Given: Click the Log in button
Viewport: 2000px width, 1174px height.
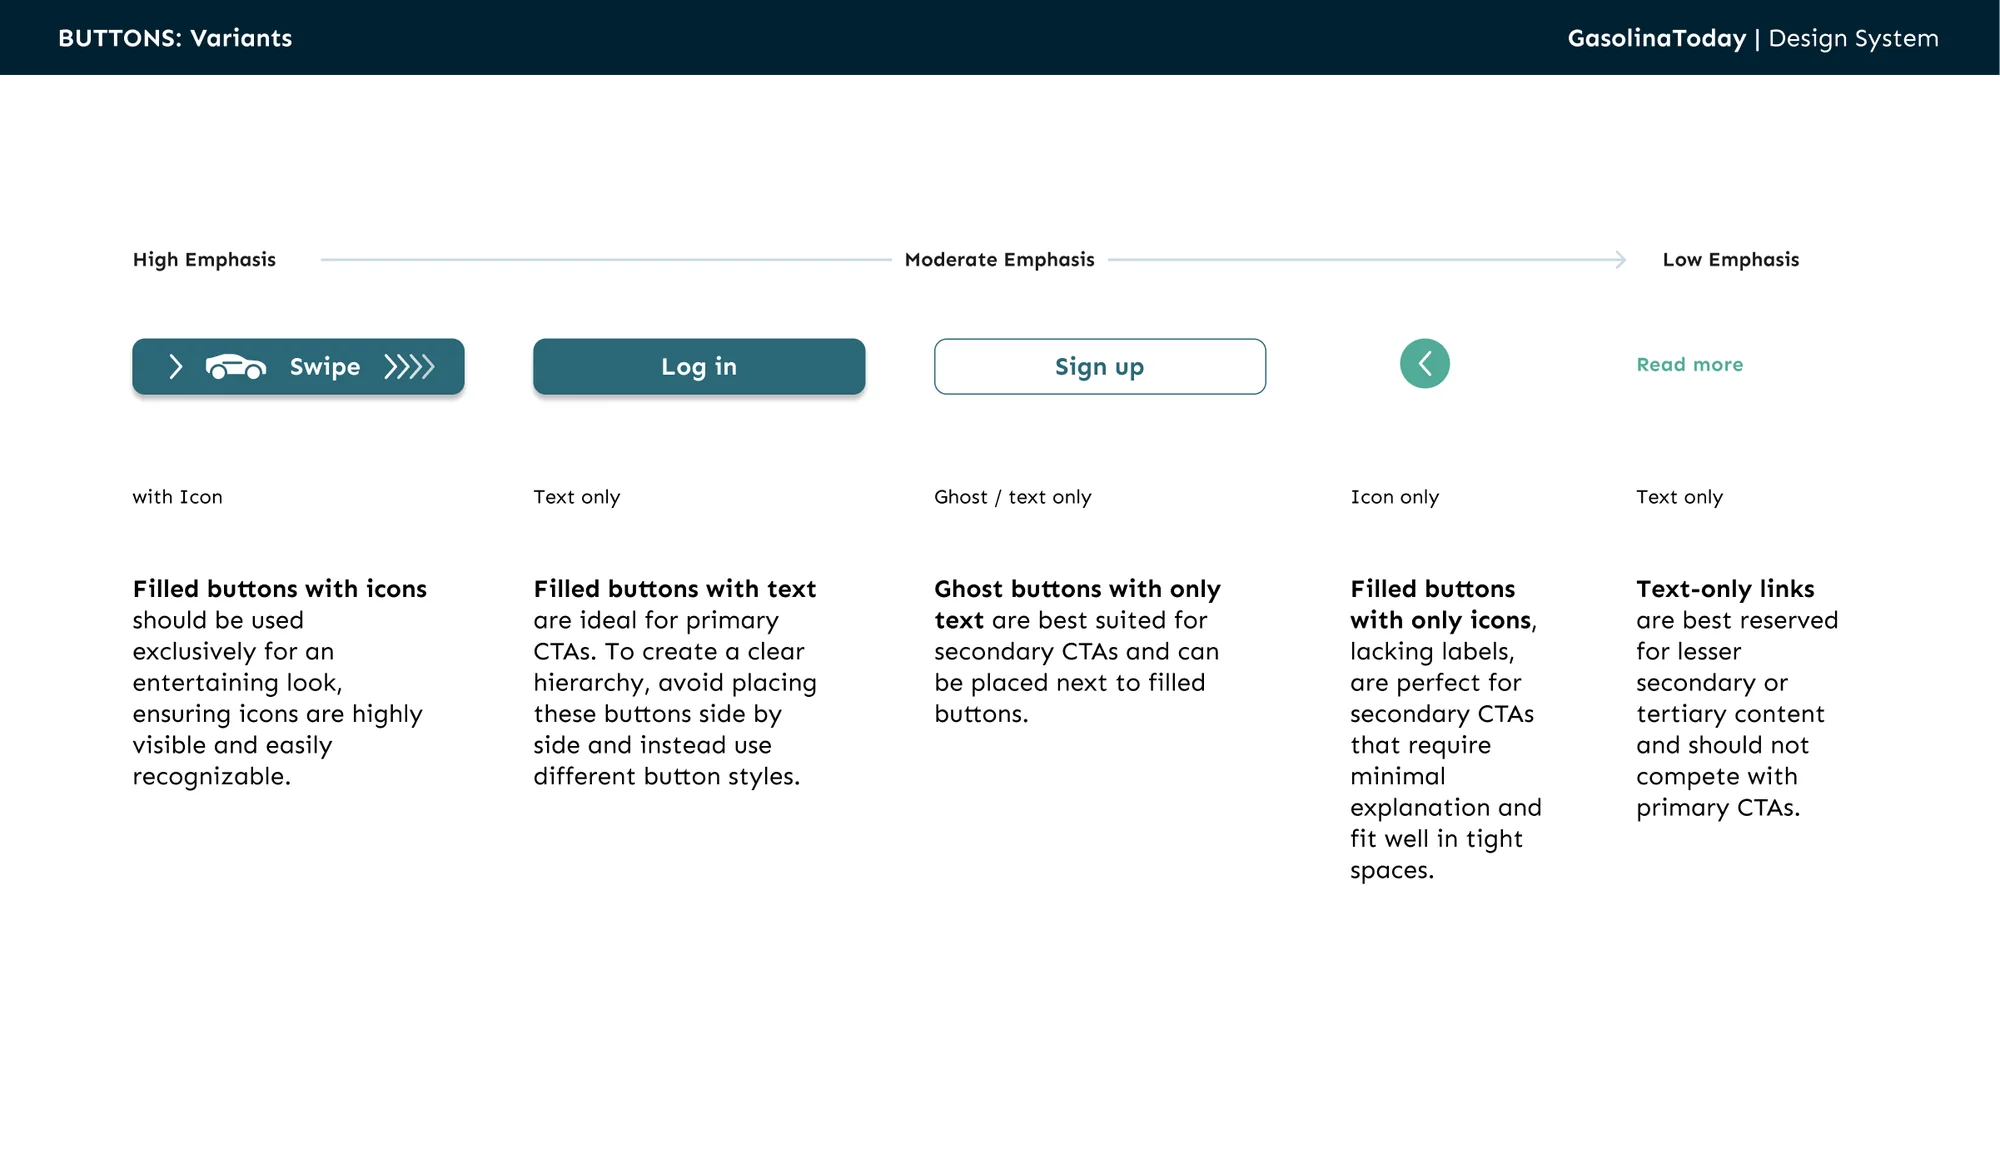Looking at the screenshot, I should click(699, 367).
